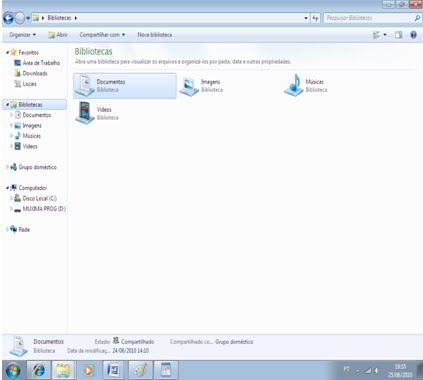Select the Imagens library large icon
This screenshot has height=380, width=423.
point(189,86)
